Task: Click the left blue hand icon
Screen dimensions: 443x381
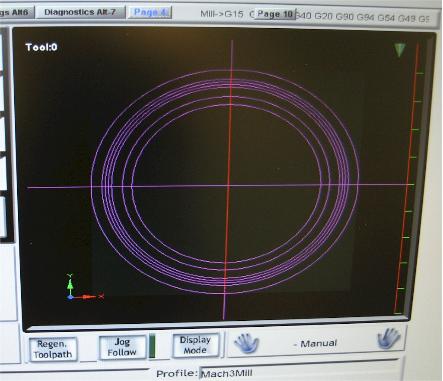Action: click(x=246, y=344)
